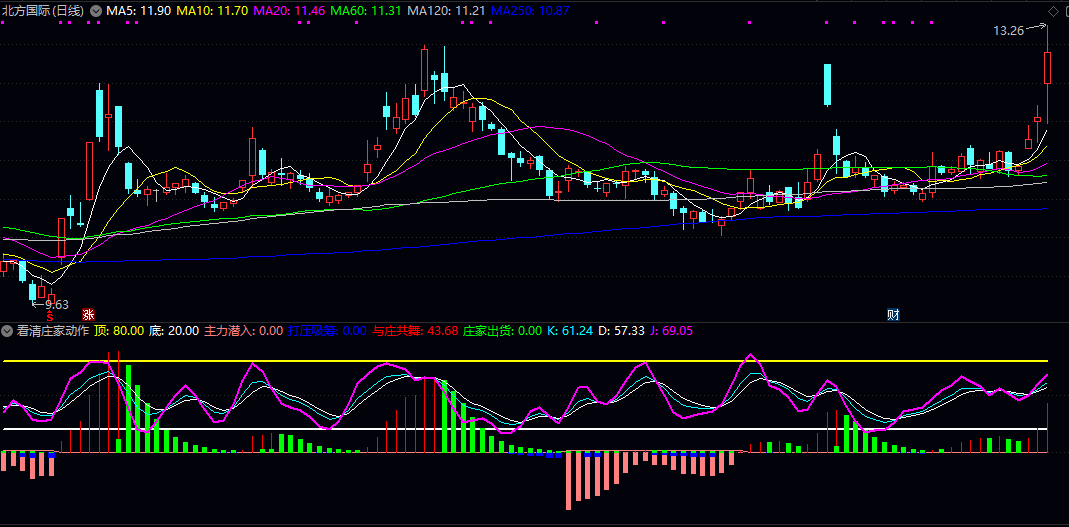Screen dimensions: 1069x527
Task: Select the MA10: 11.70 label
Action: tap(212, 11)
